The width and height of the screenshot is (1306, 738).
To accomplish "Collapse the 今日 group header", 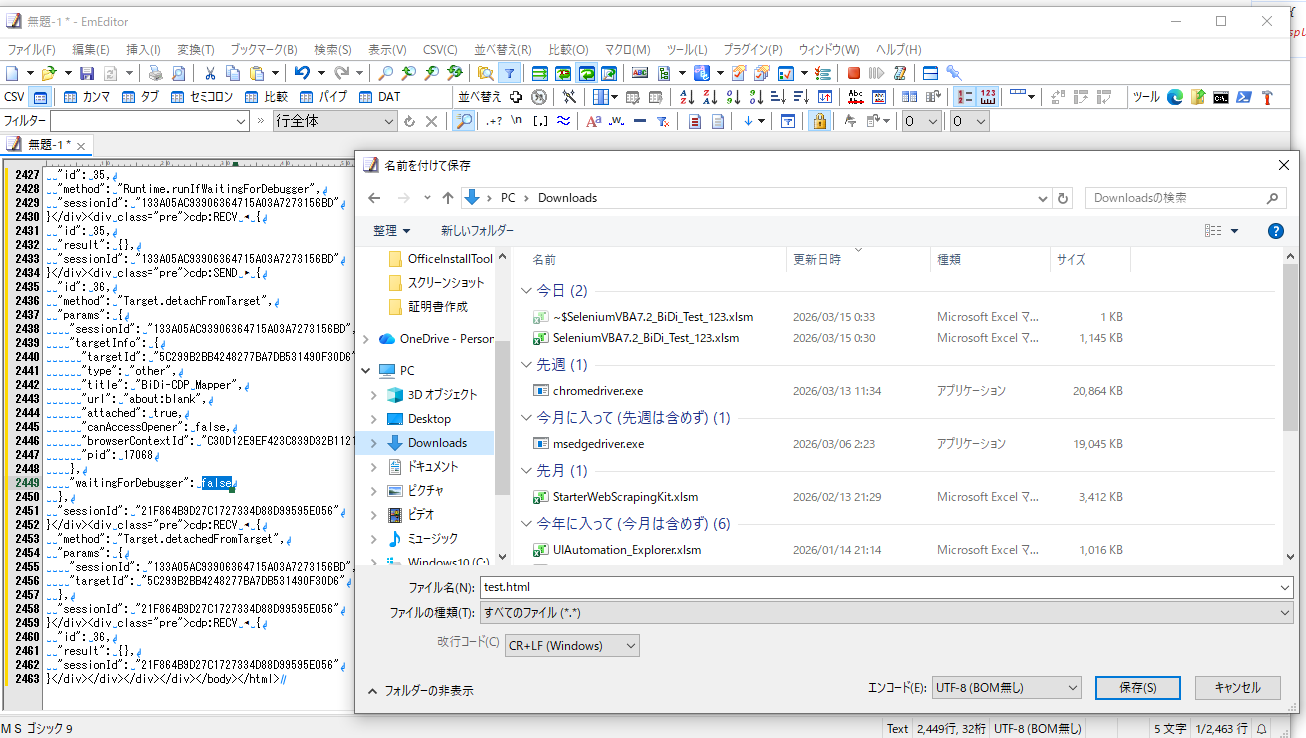I will coord(527,291).
